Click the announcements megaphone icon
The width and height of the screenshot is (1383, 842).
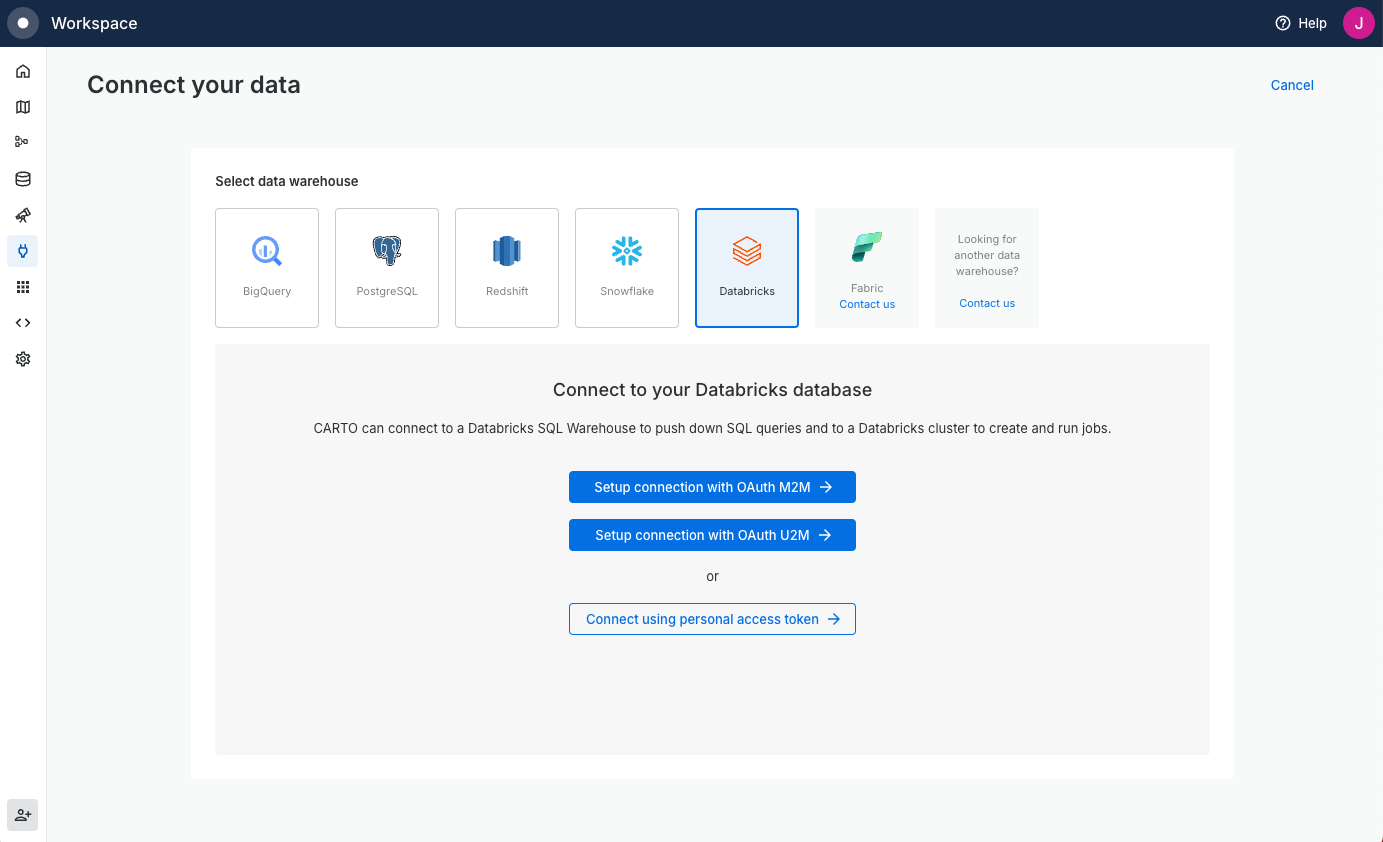[22, 215]
